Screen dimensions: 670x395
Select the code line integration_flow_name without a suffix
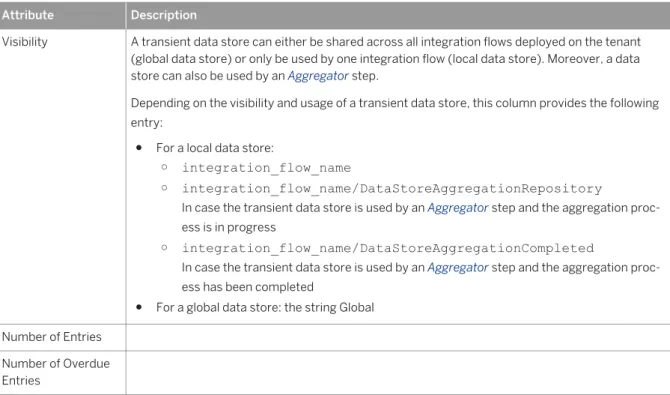[267, 168]
